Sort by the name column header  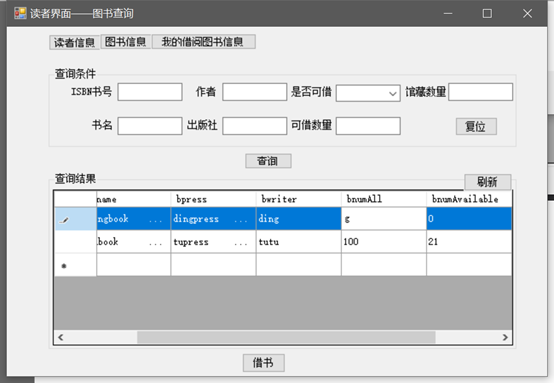[133, 199]
